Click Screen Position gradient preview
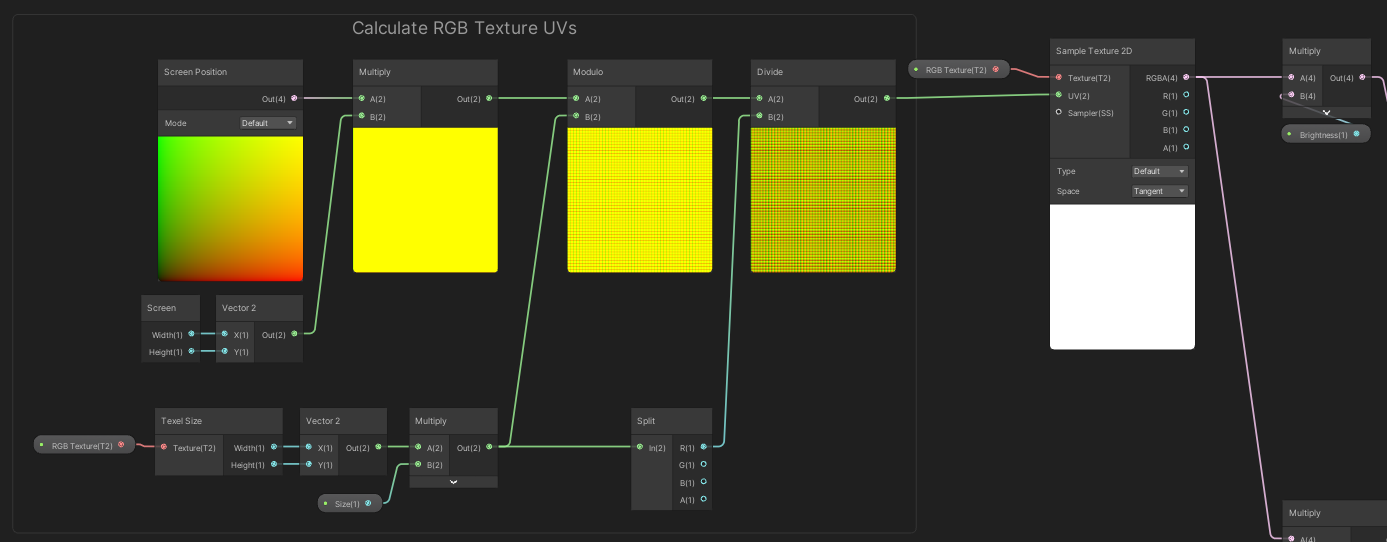The height and width of the screenshot is (542, 1387). pos(230,209)
